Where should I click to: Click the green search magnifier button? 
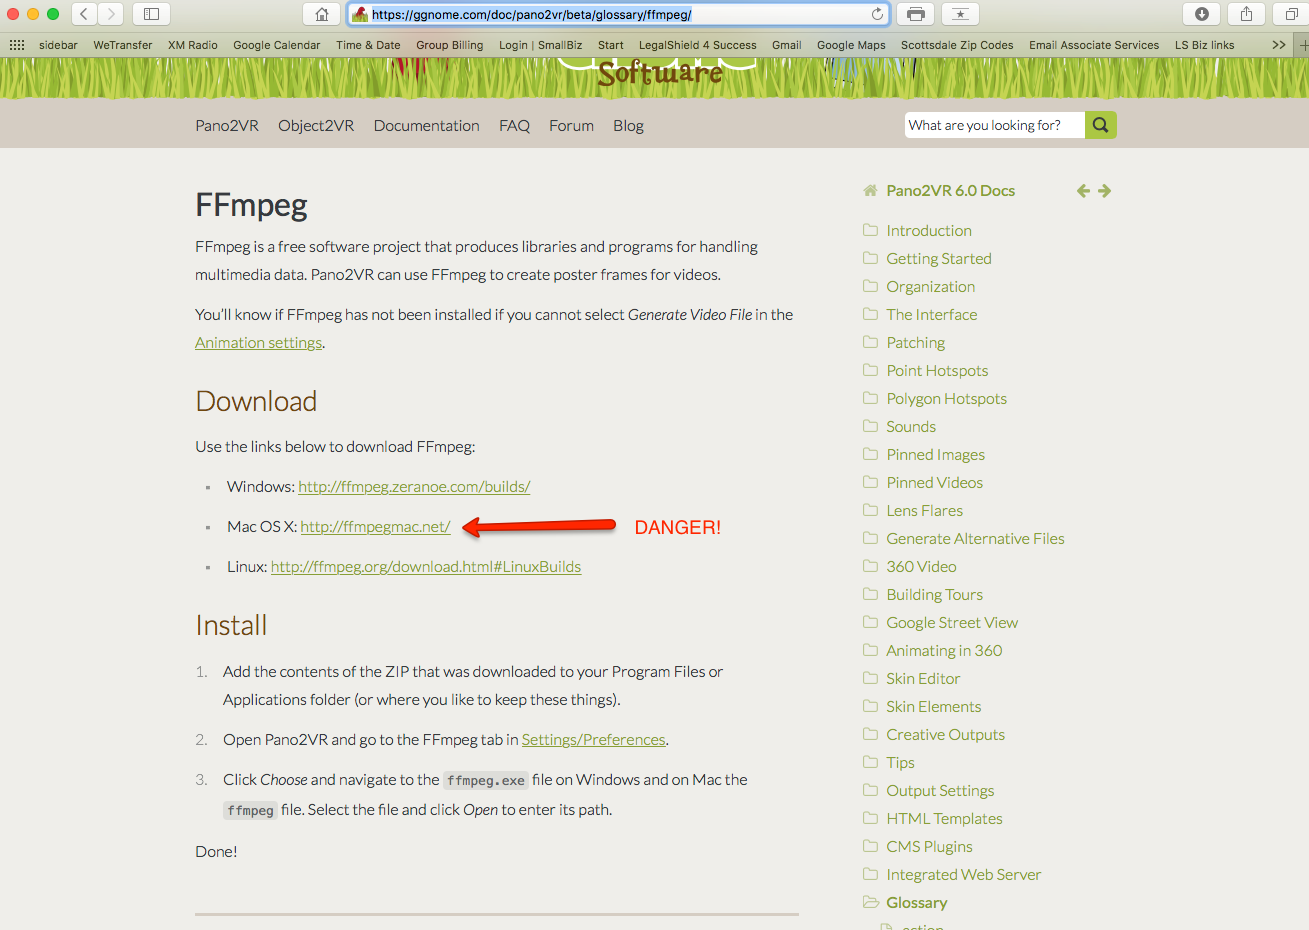coord(1101,125)
